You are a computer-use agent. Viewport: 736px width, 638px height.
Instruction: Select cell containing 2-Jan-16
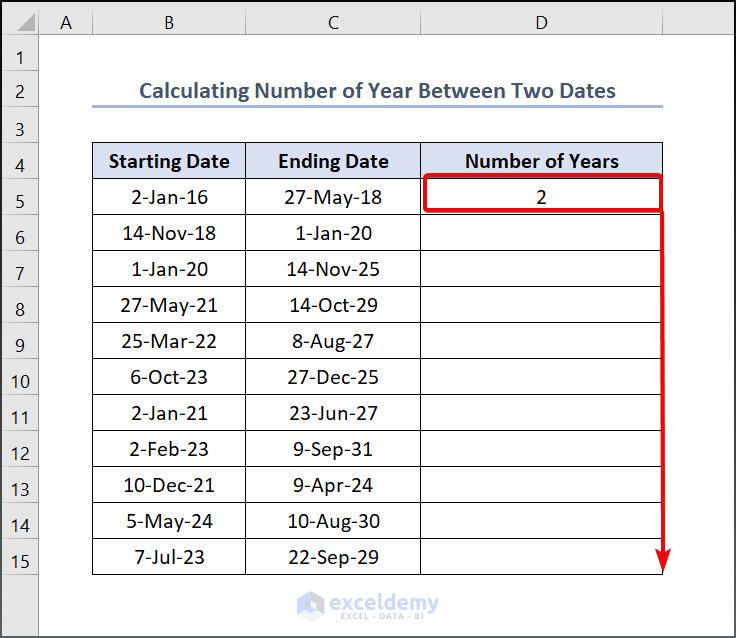tap(169, 197)
